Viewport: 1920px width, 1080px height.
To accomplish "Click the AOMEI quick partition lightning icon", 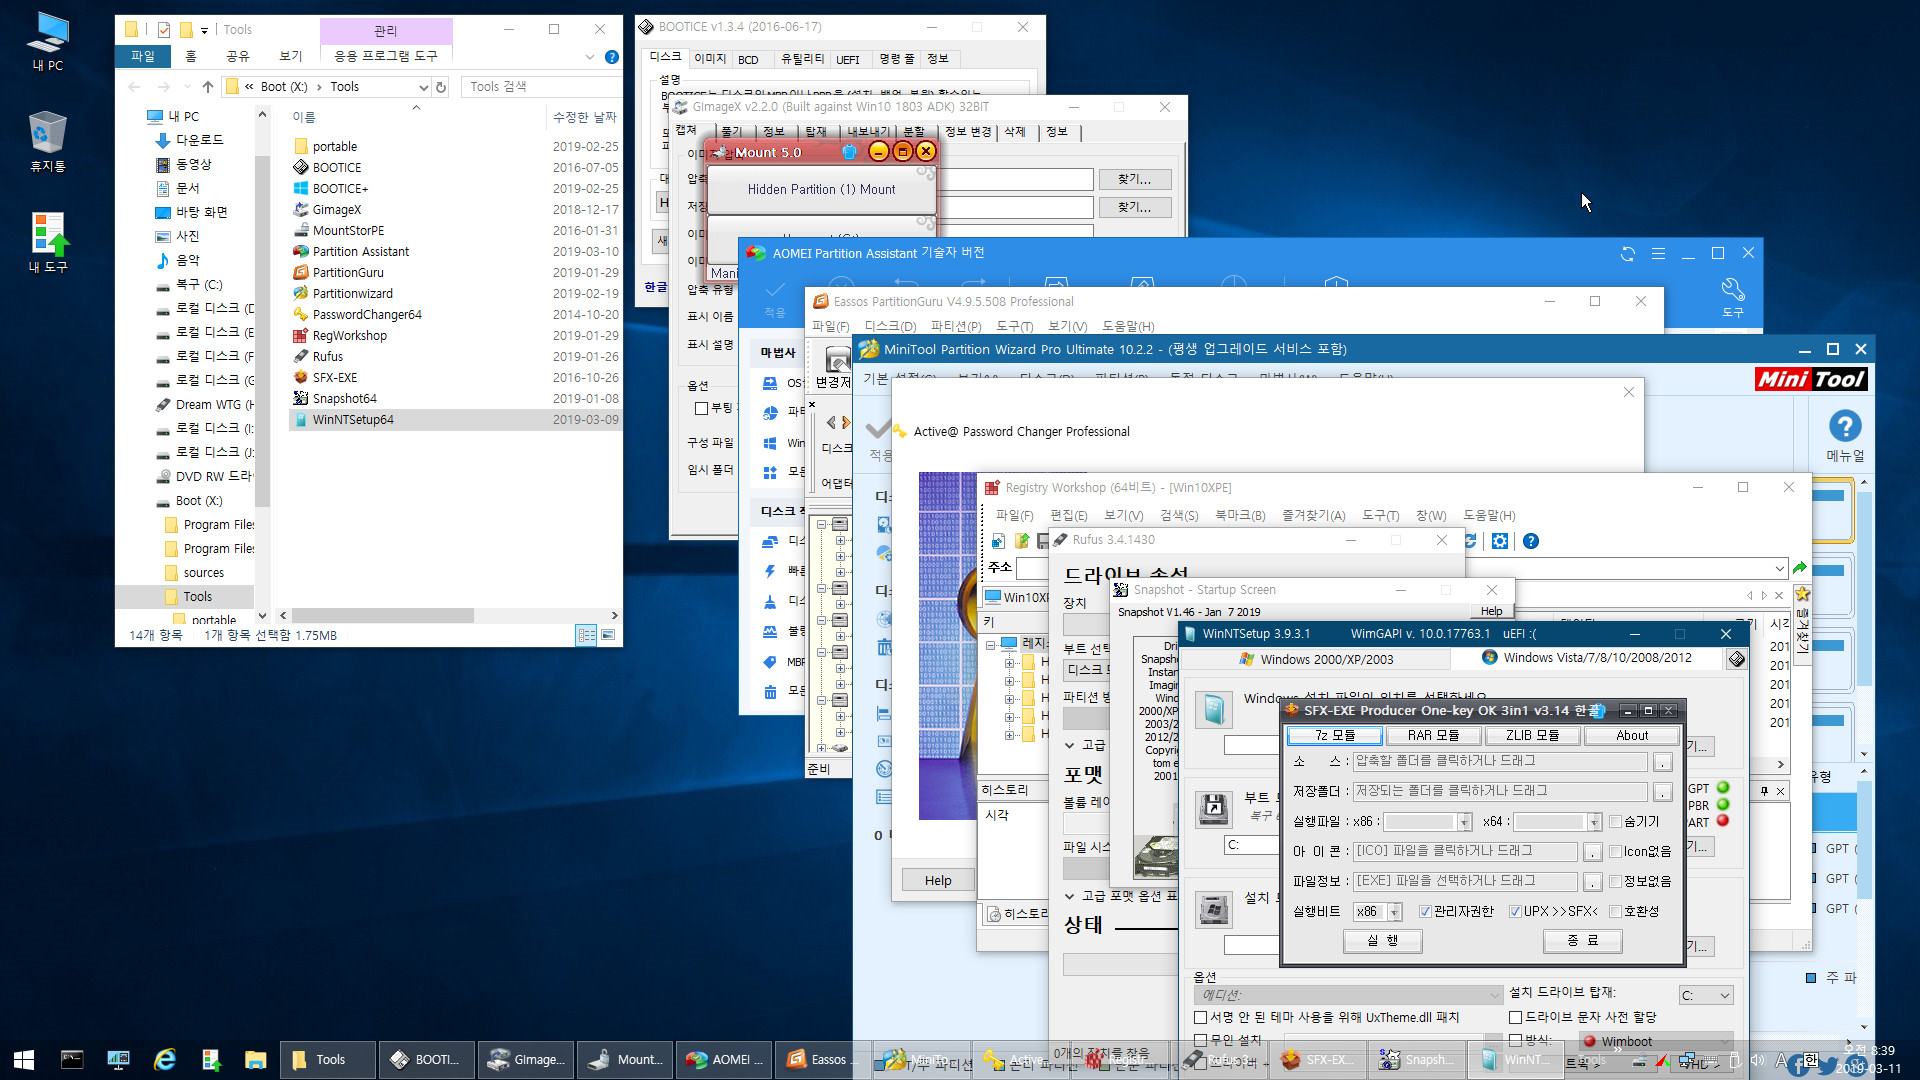I will coord(770,571).
